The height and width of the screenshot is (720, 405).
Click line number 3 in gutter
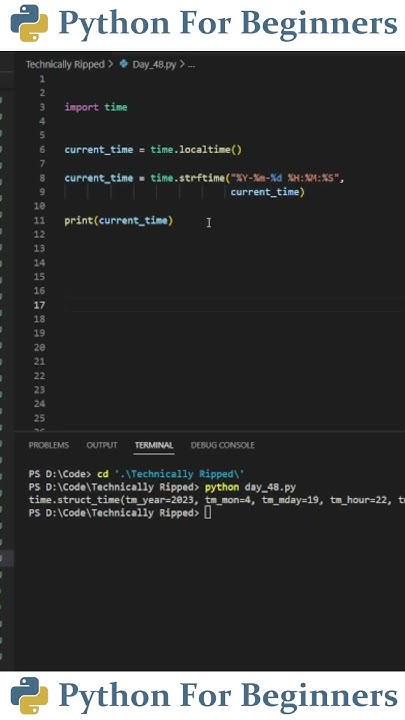[42, 107]
